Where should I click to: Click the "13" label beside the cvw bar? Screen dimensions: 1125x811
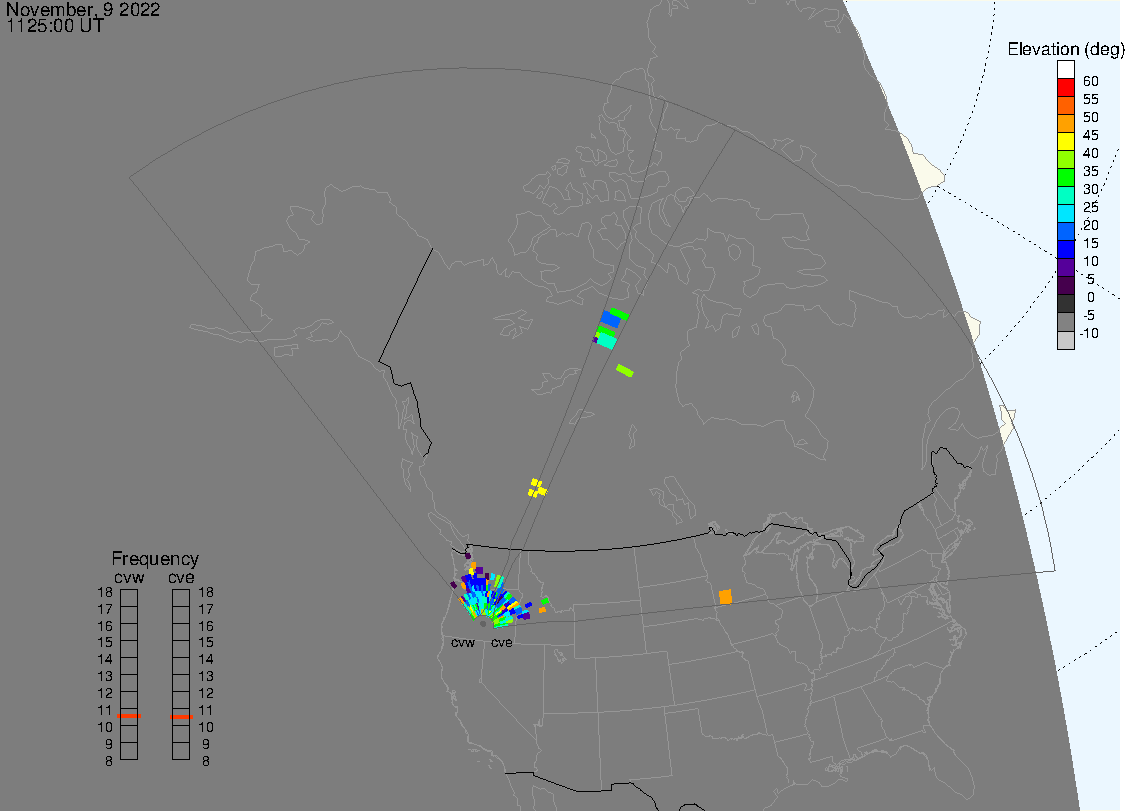[x=105, y=676]
